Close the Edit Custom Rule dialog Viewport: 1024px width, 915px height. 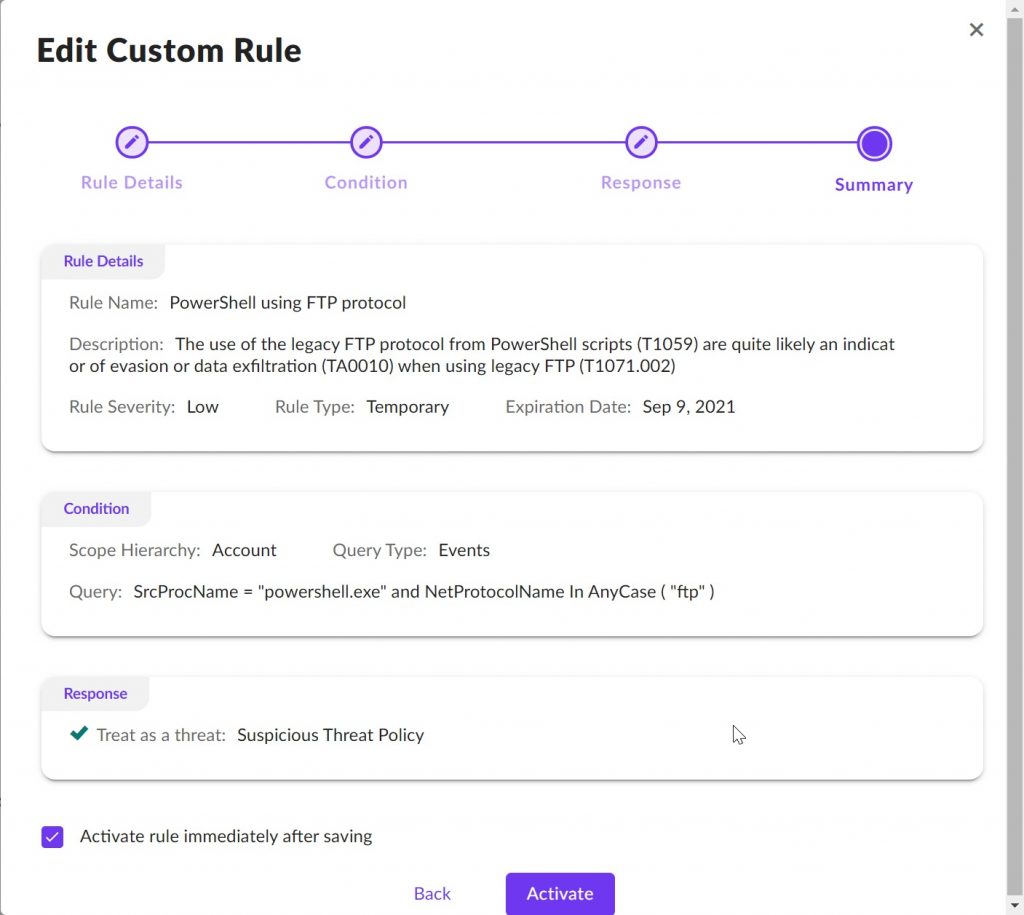tap(976, 29)
